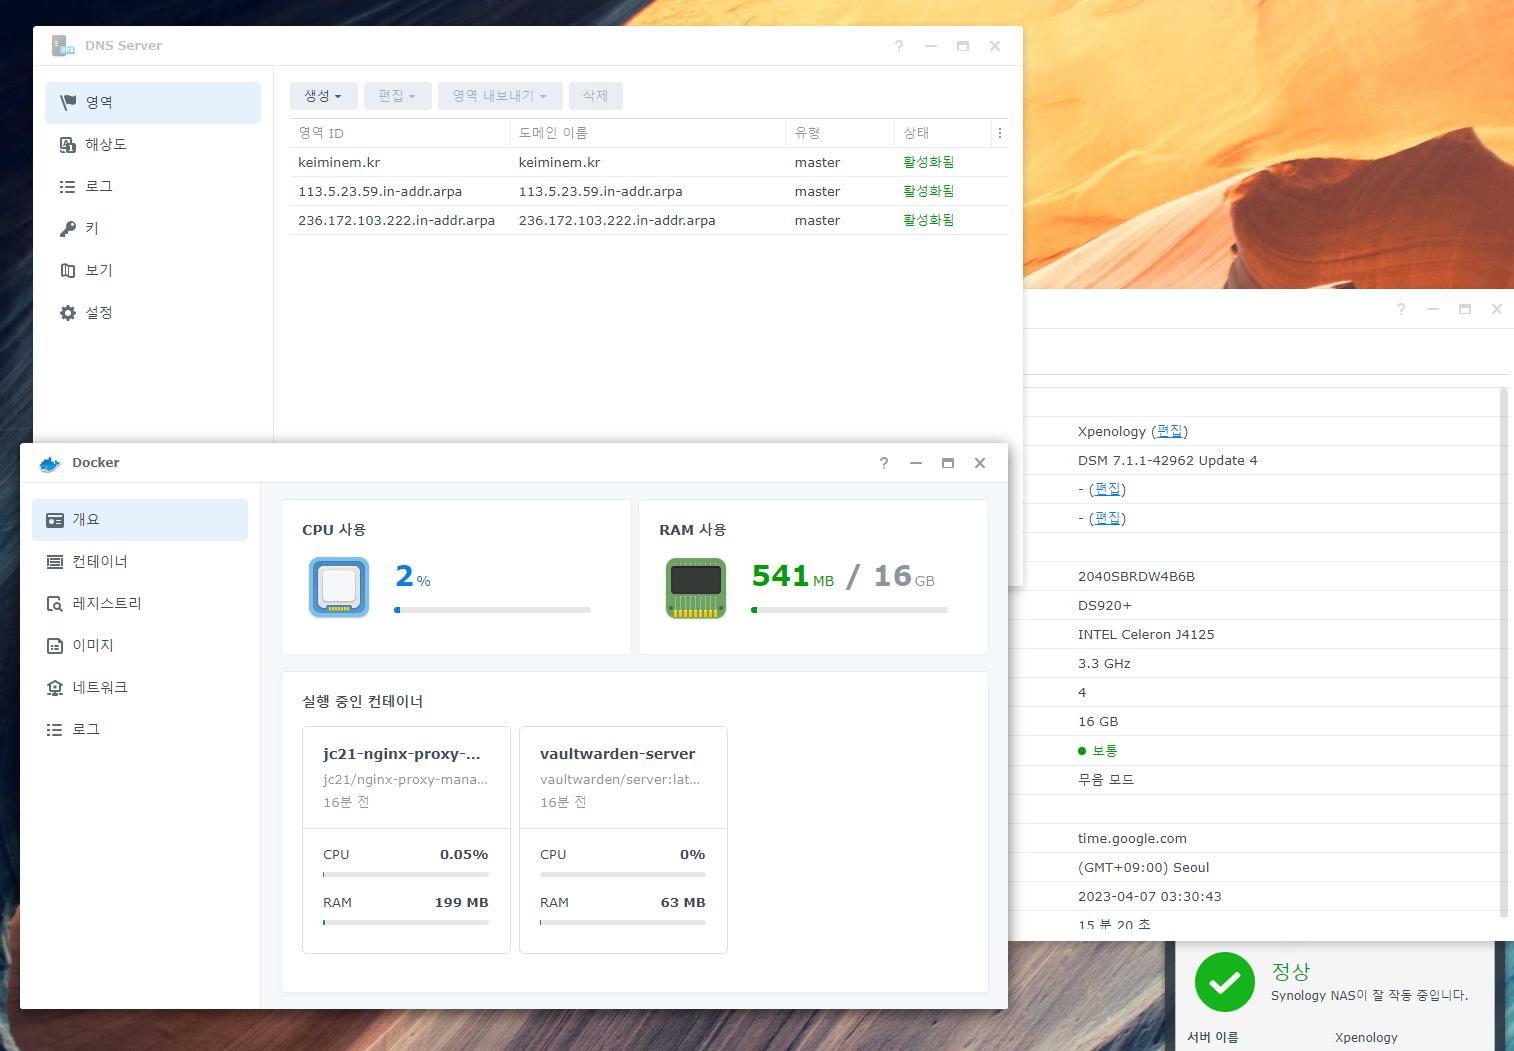
Task: Click the Docker 이미지 image icon
Action: 55,646
